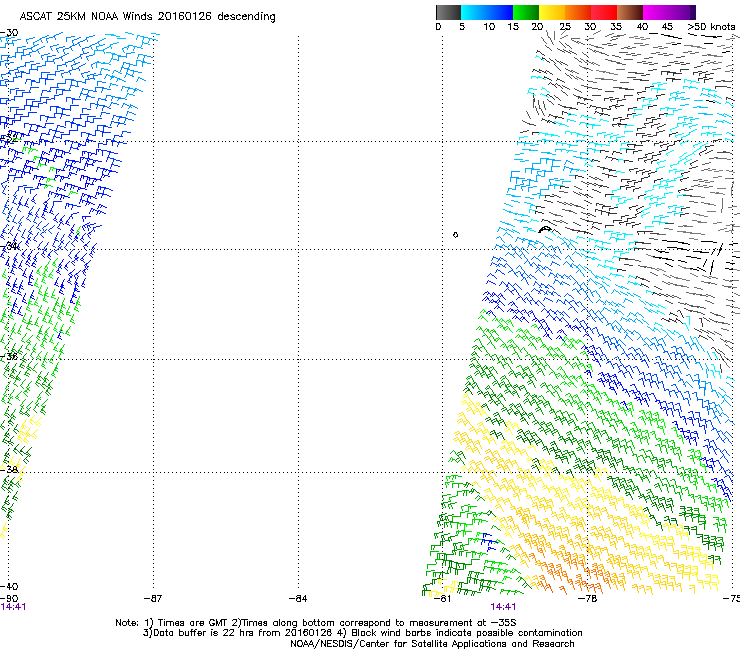Click the '25' legend scale label

565,27
